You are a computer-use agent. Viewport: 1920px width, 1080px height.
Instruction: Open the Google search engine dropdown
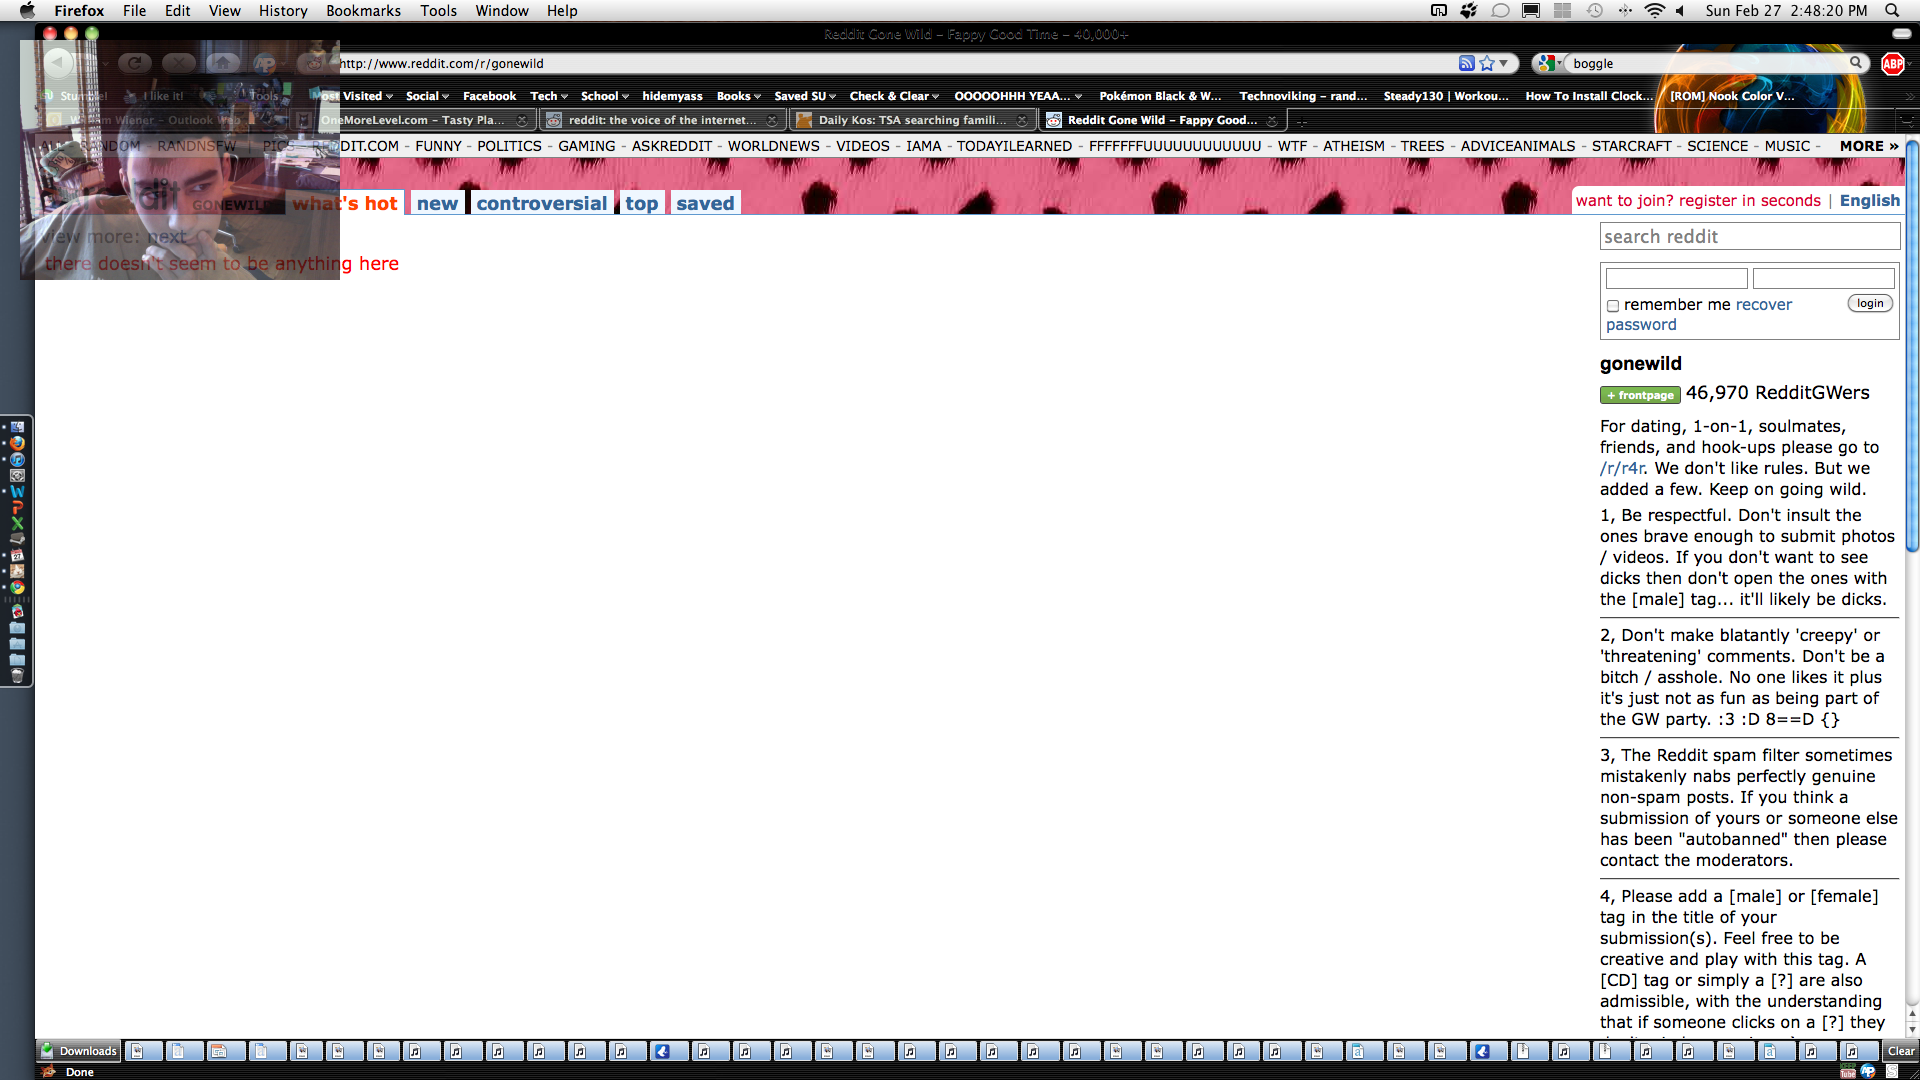click(1549, 63)
